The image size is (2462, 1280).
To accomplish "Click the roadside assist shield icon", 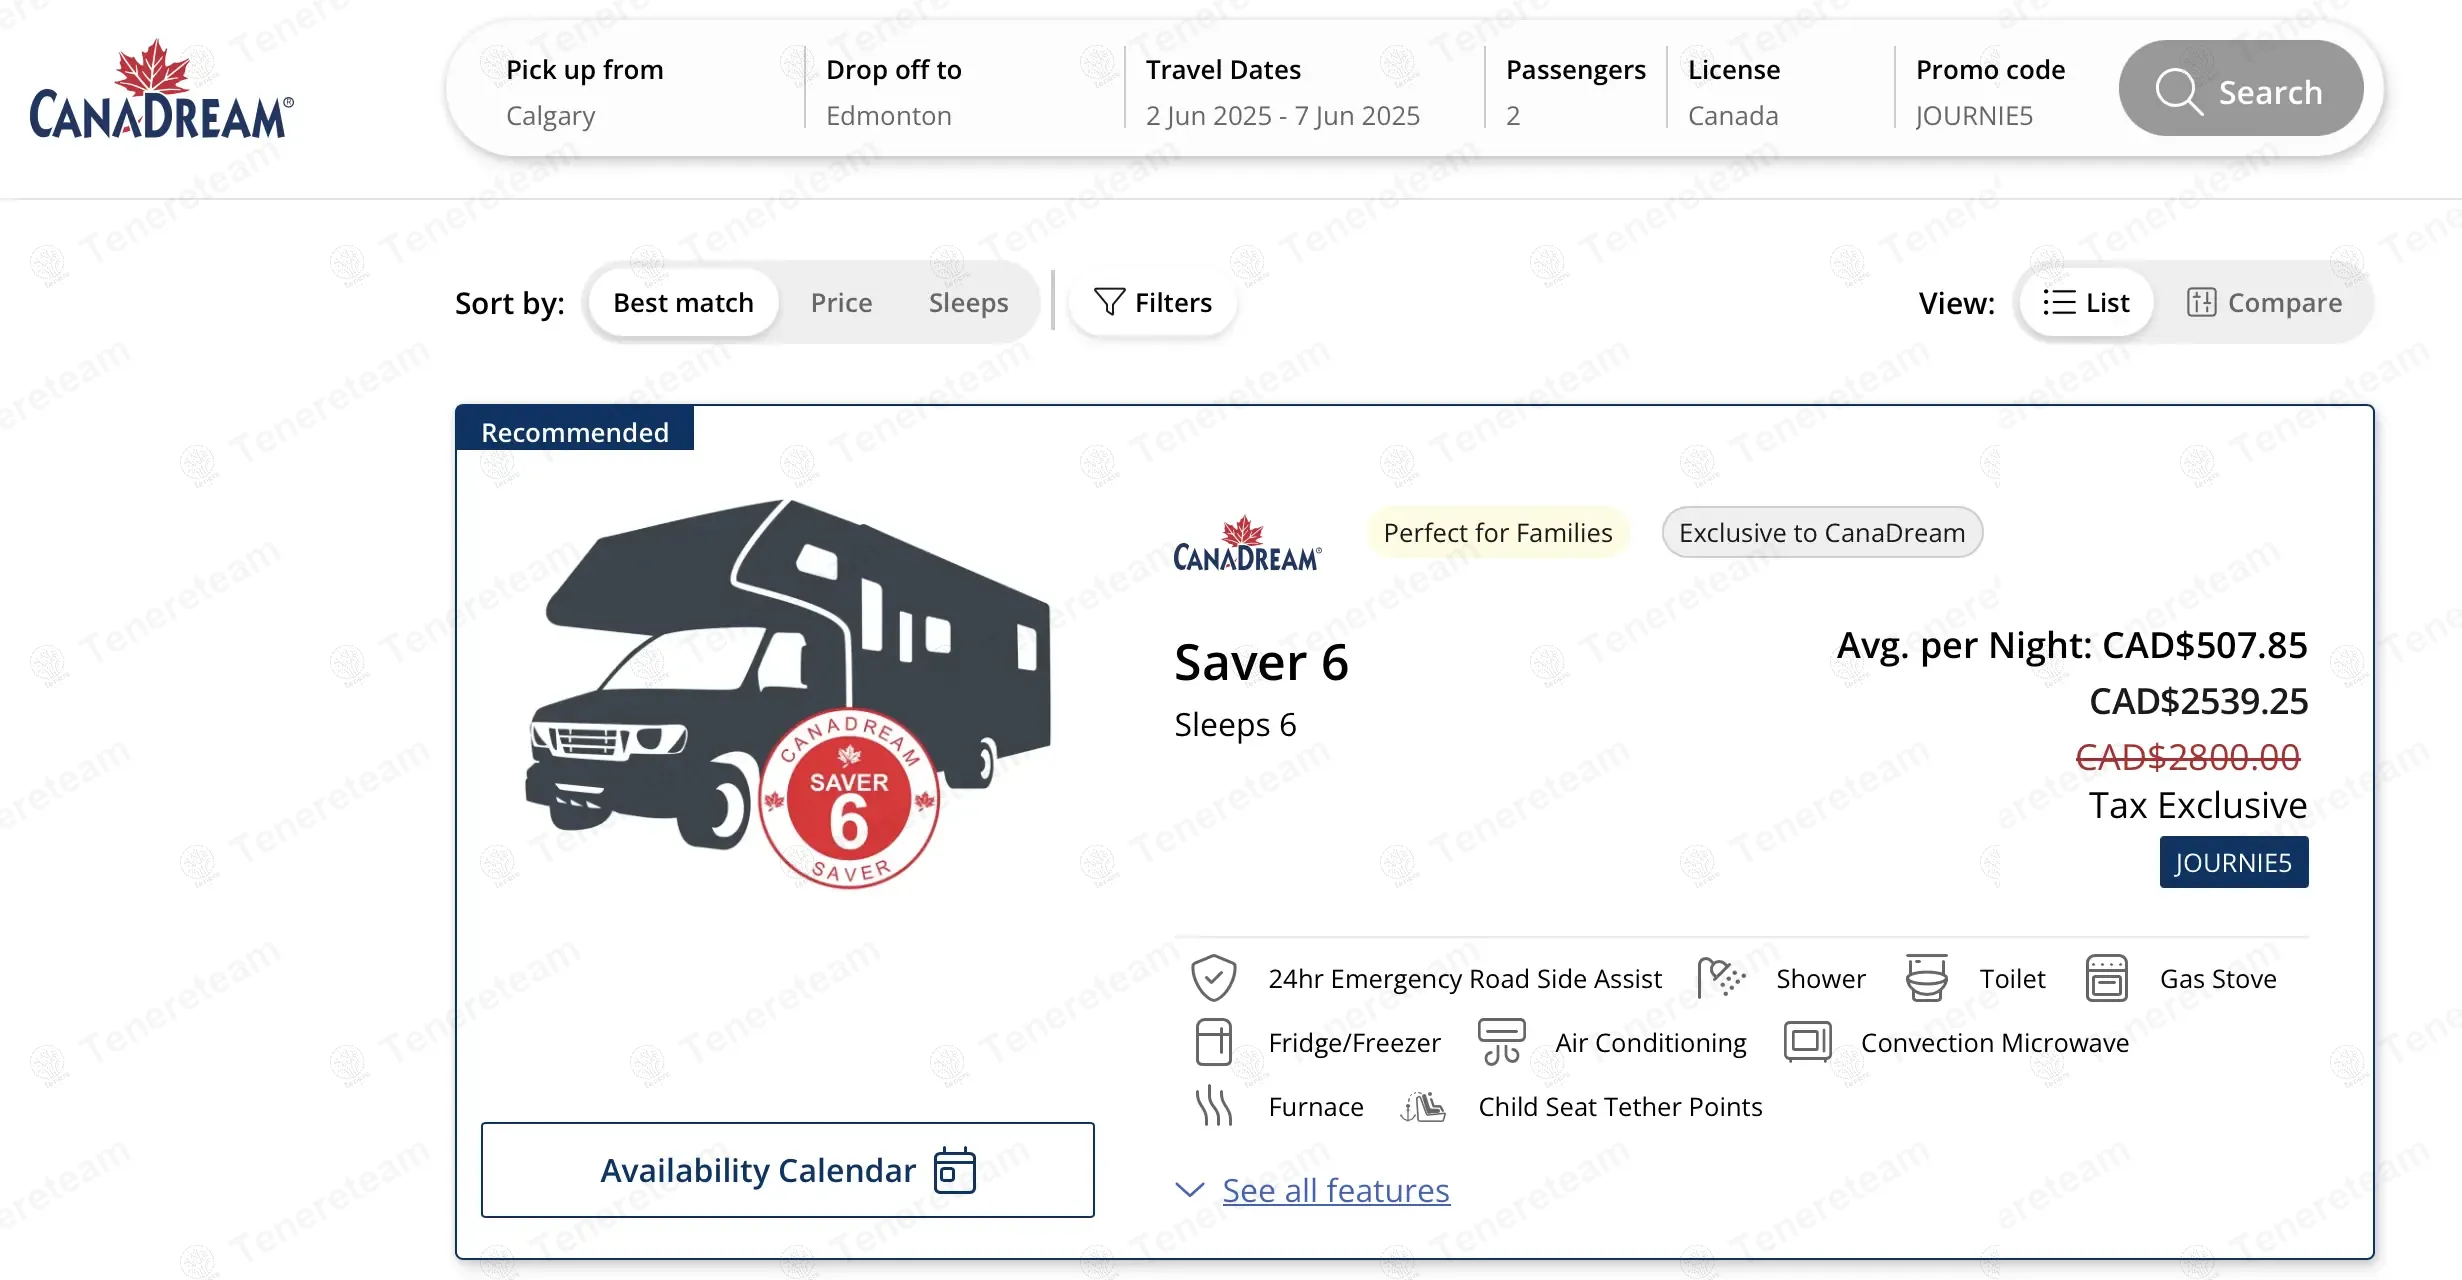I will [x=1213, y=978].
